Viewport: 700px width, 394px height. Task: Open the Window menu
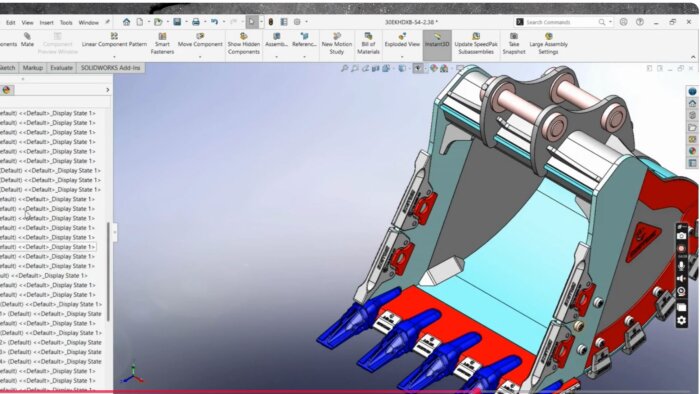point(88,22)
